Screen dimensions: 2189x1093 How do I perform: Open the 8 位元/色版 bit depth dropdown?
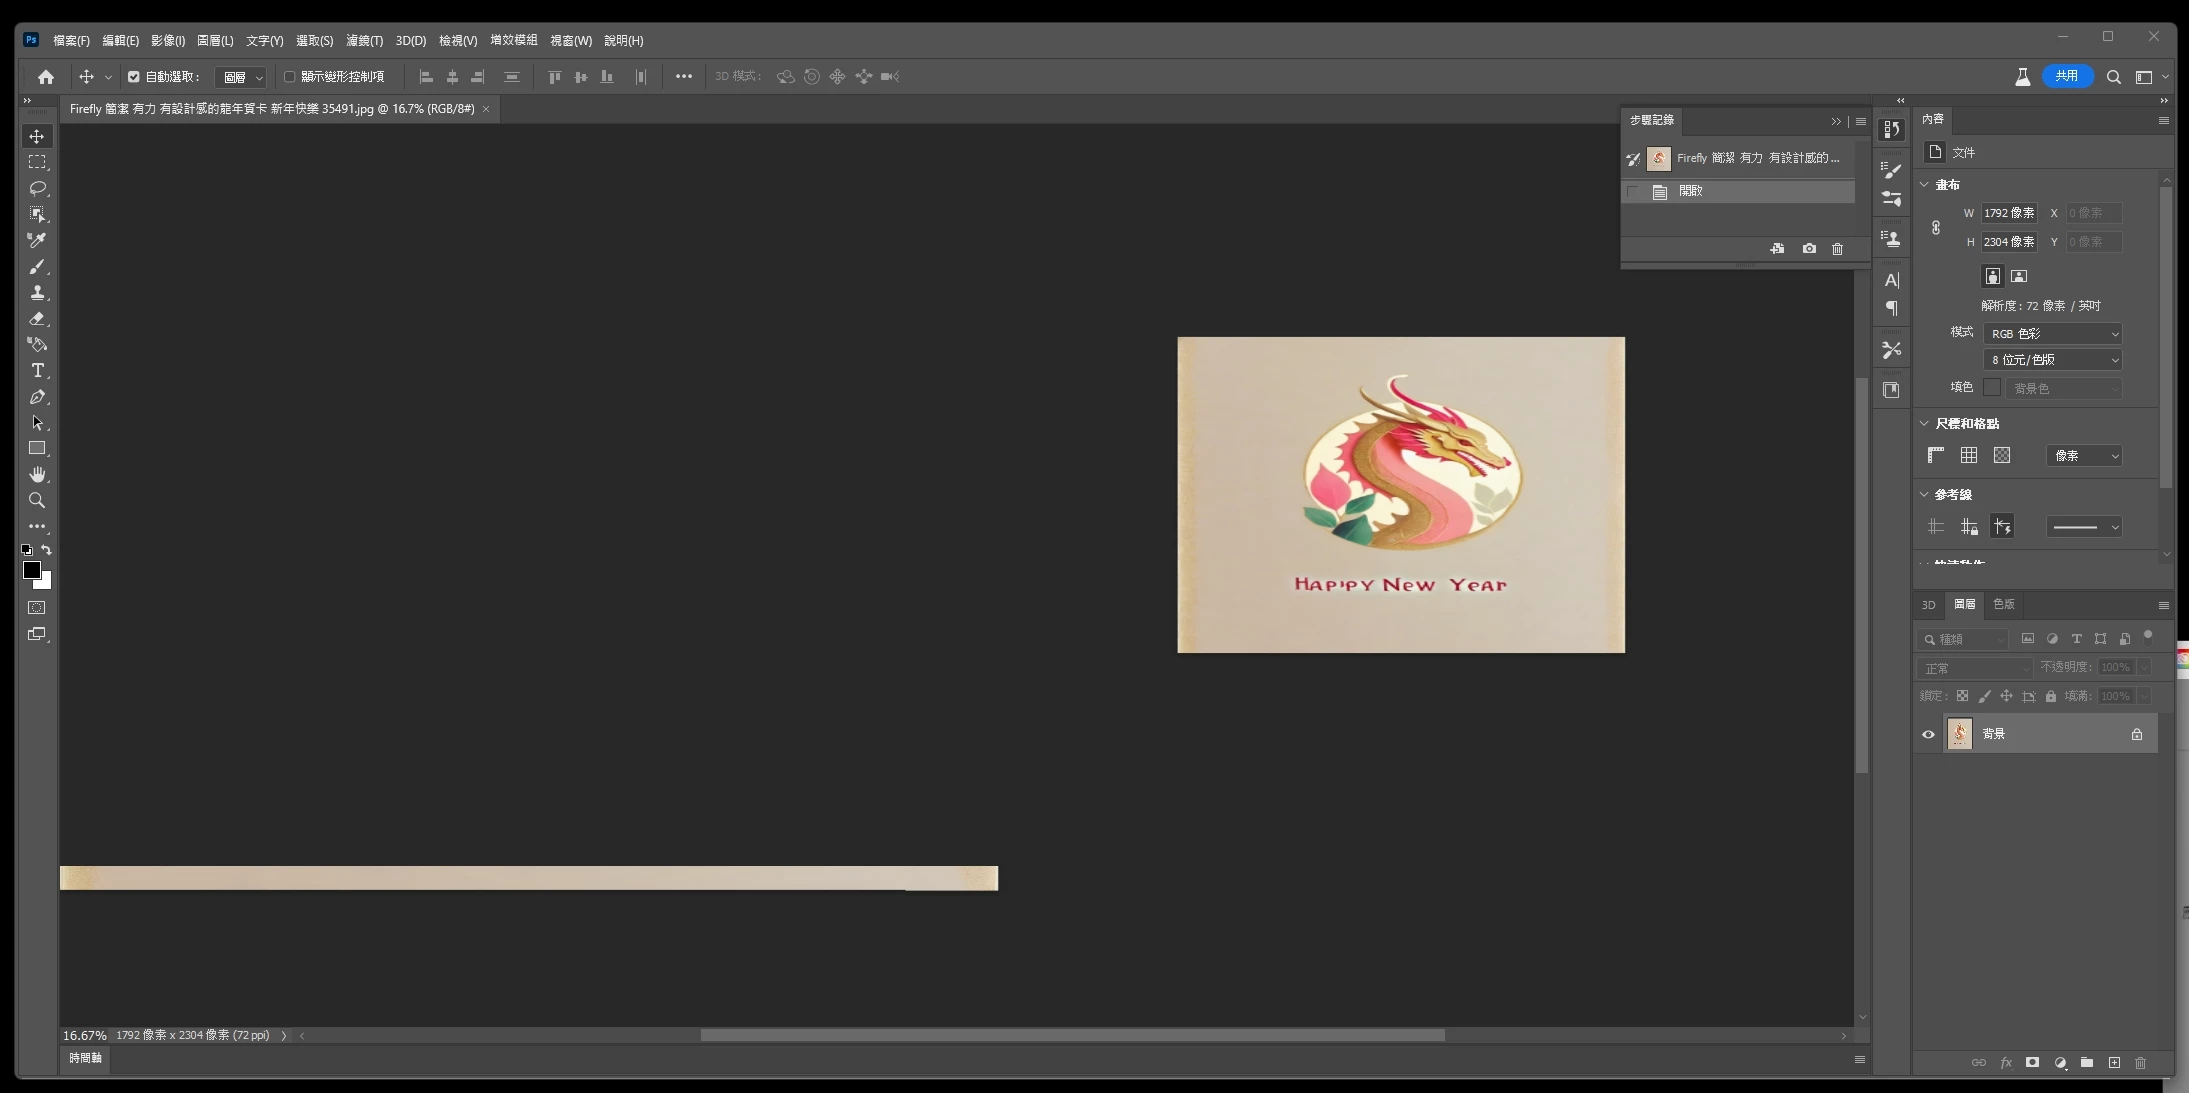(x=2053, y=360)
